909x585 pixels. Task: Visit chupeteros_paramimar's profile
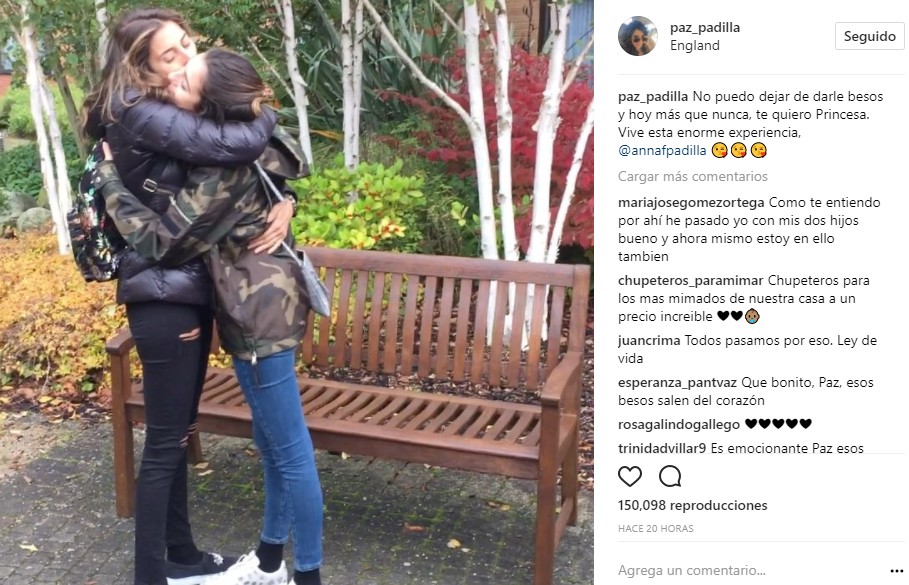[690, 281]
